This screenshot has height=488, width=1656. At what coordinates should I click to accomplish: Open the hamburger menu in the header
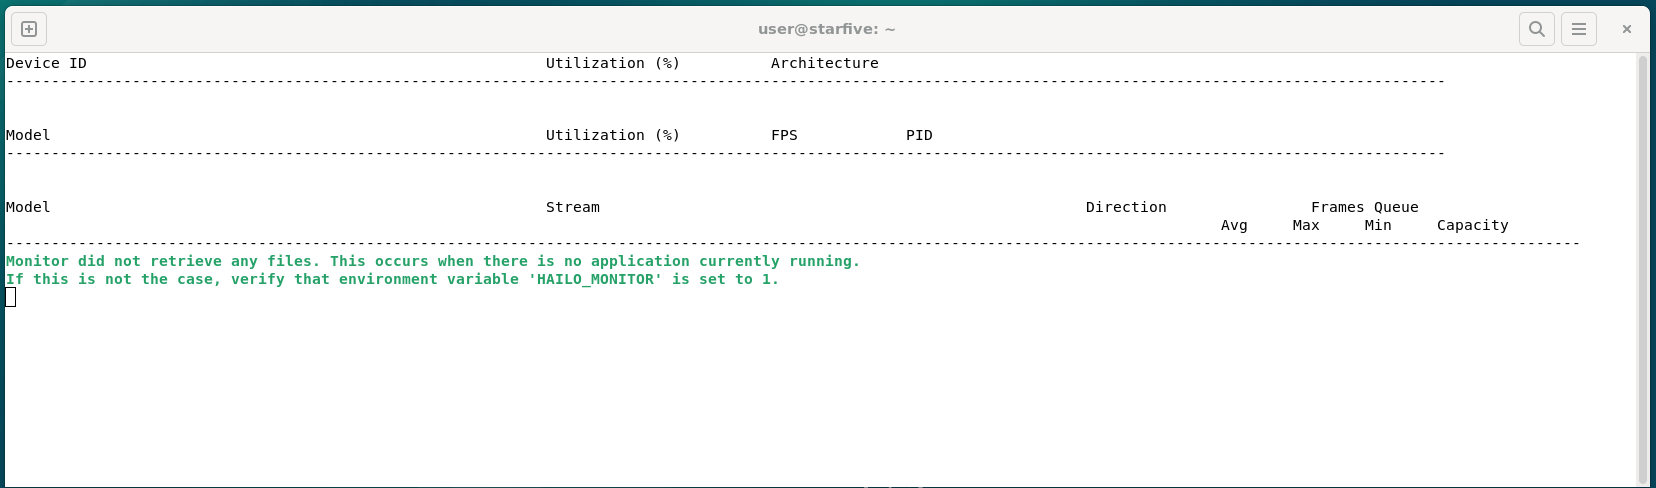pos(1579,29)
